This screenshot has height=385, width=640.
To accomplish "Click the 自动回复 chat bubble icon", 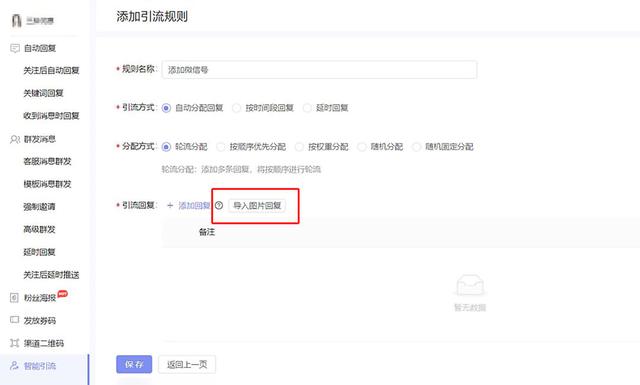I will coord(15,49).
